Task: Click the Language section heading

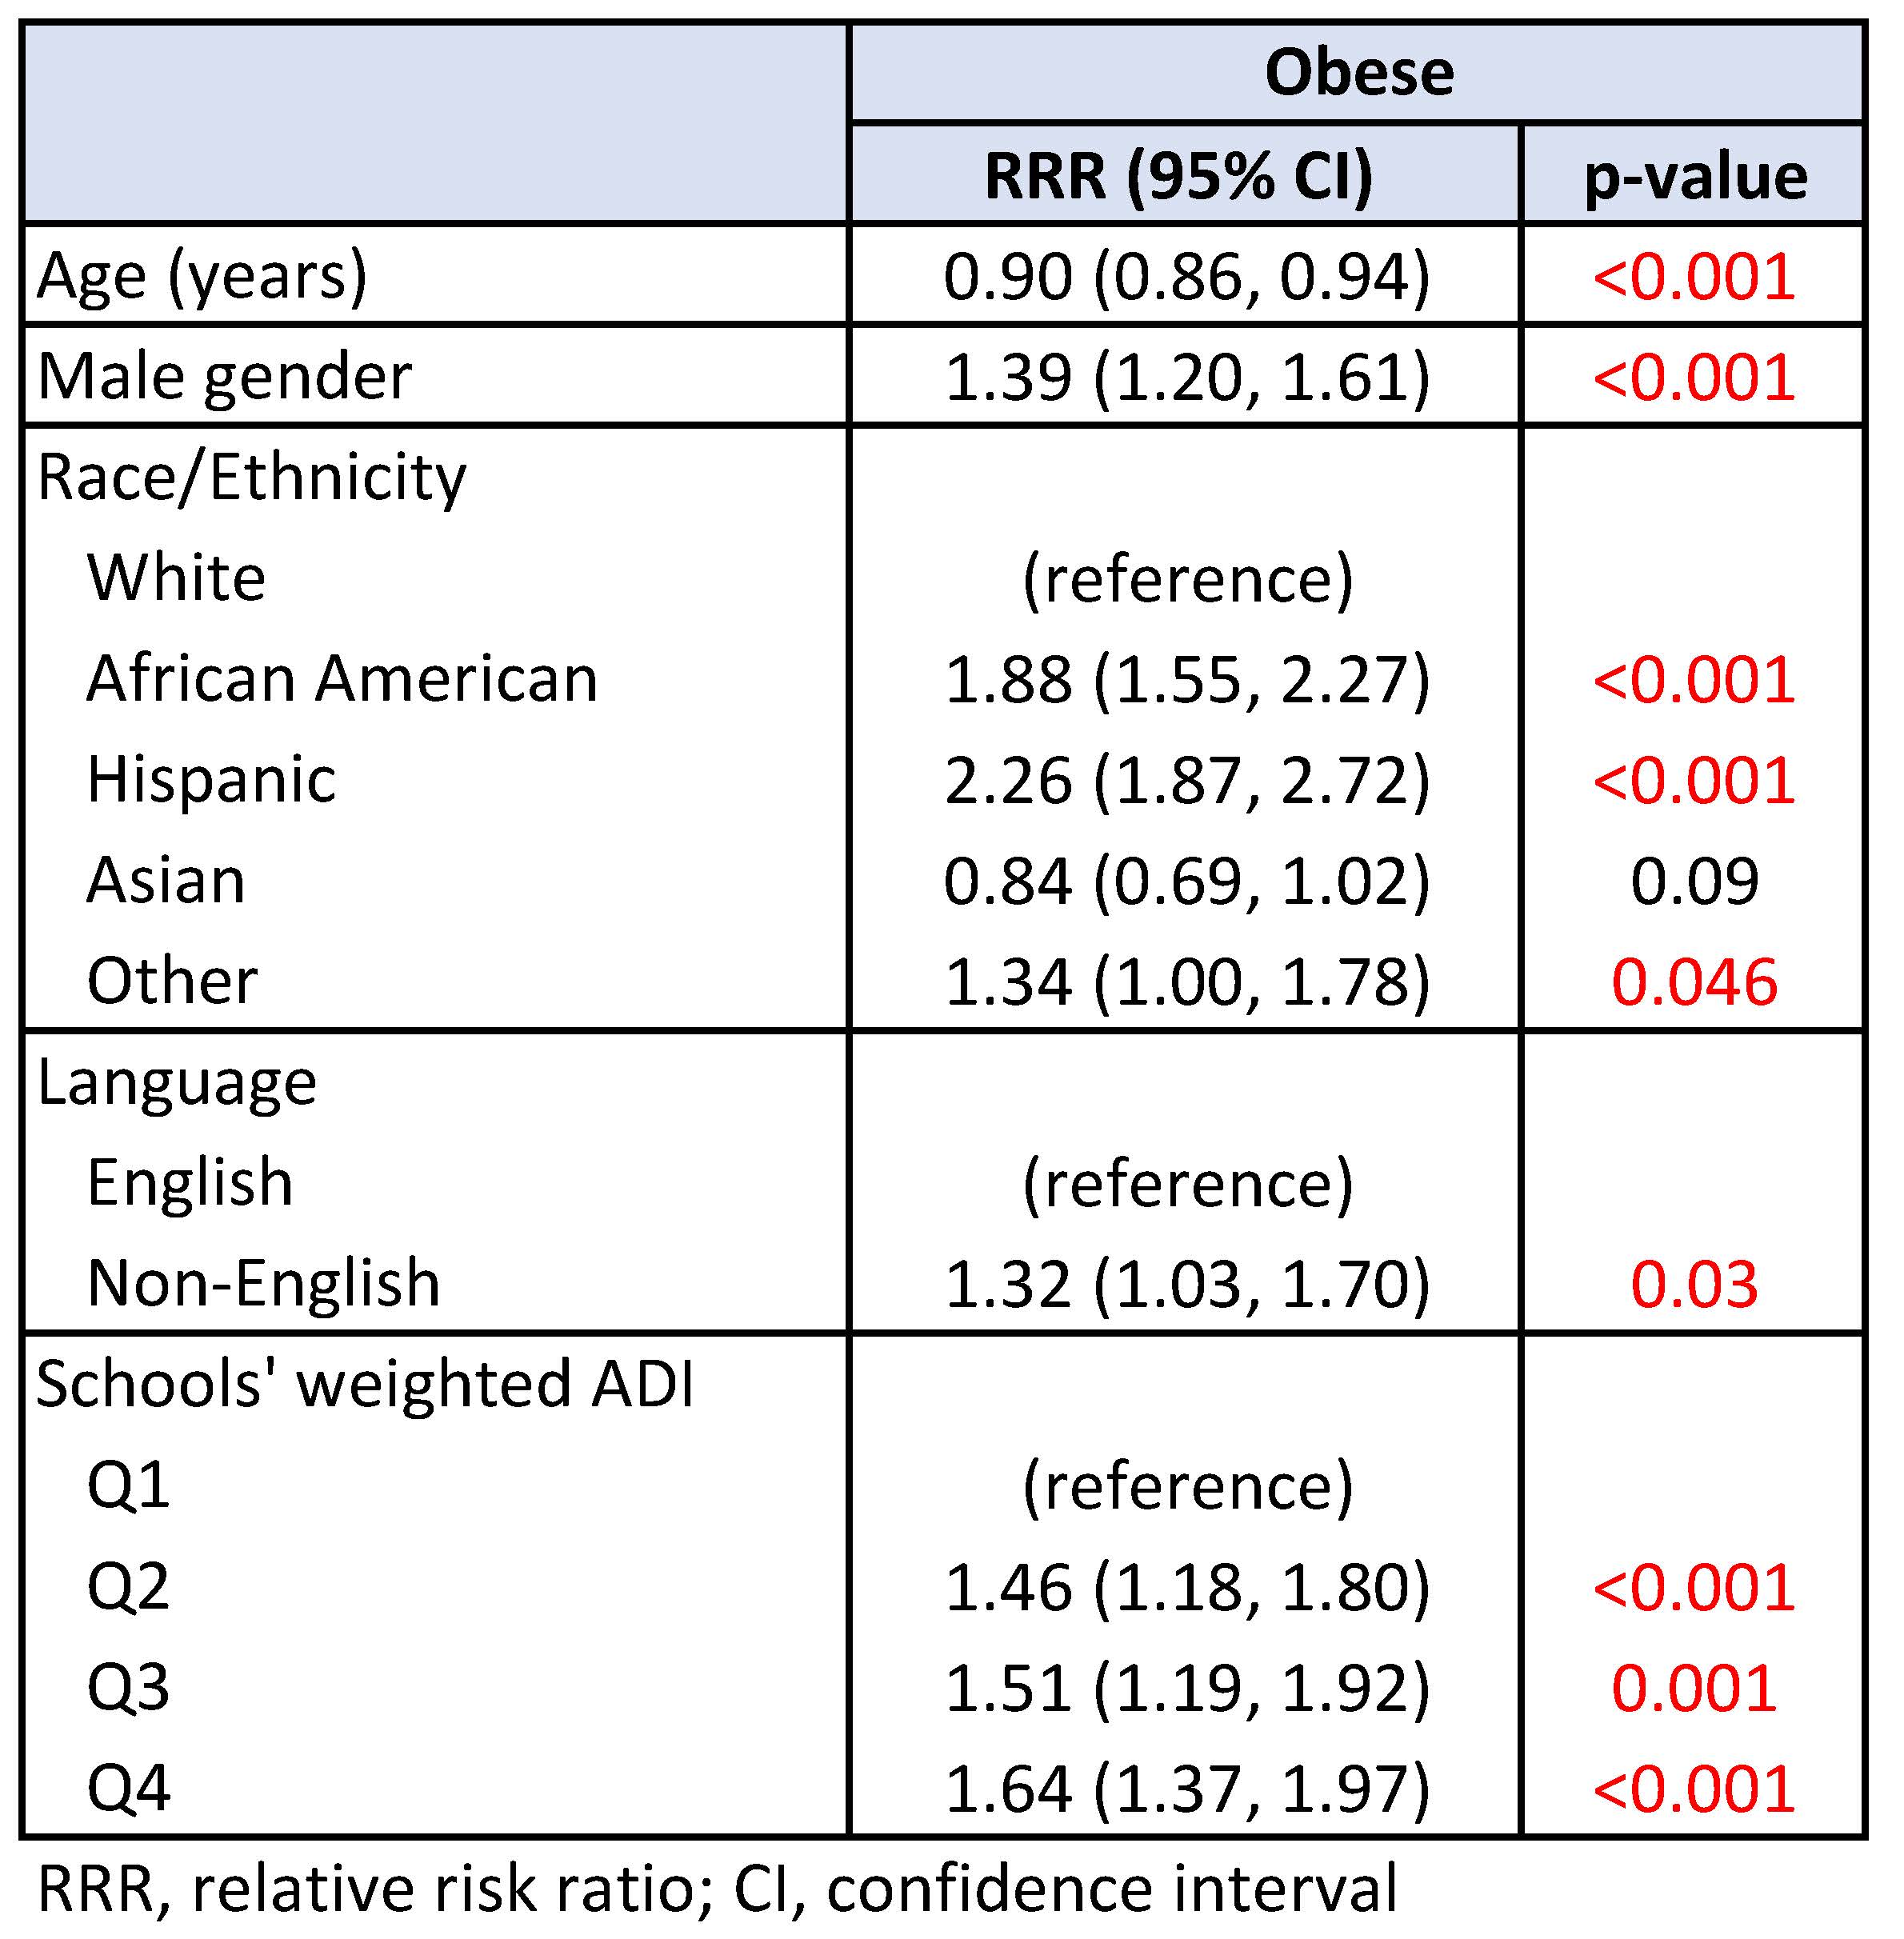Action: [177, 1085]
